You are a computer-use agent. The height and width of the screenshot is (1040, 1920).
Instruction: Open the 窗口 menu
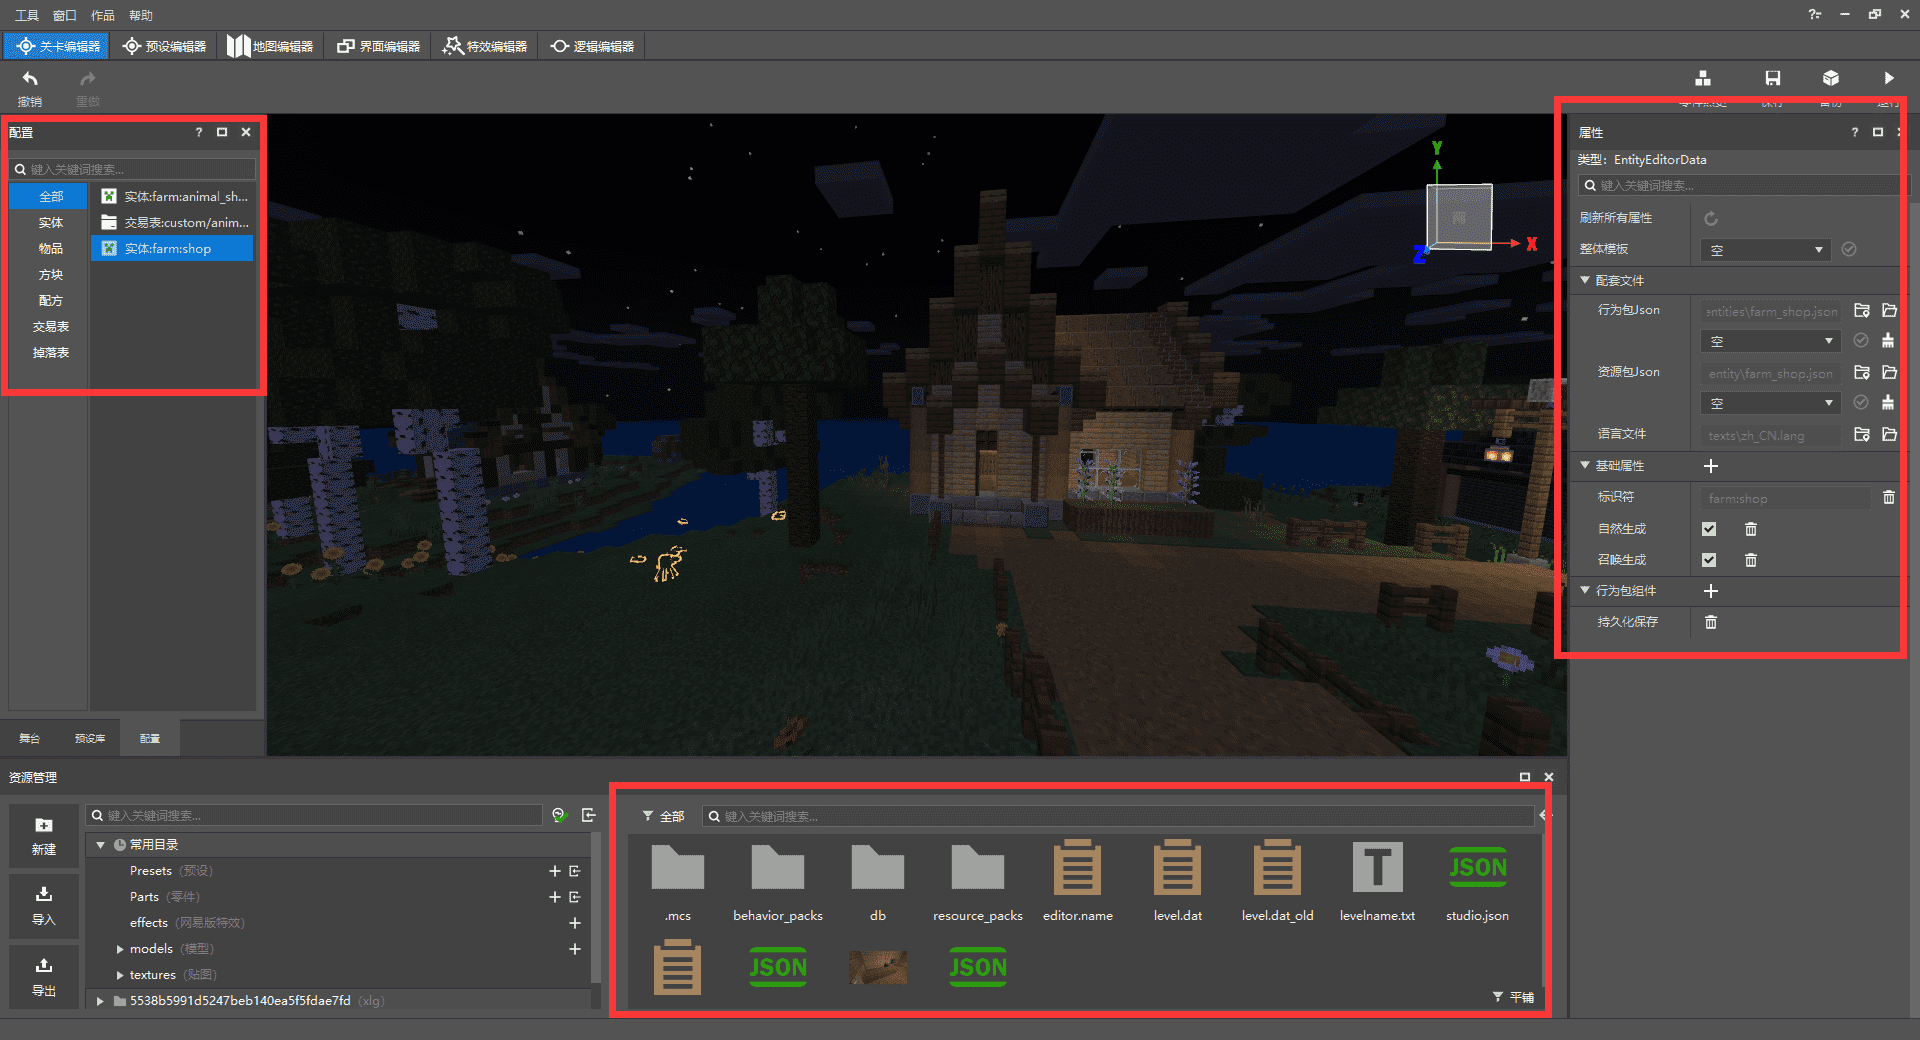click(x=65, y=15)
